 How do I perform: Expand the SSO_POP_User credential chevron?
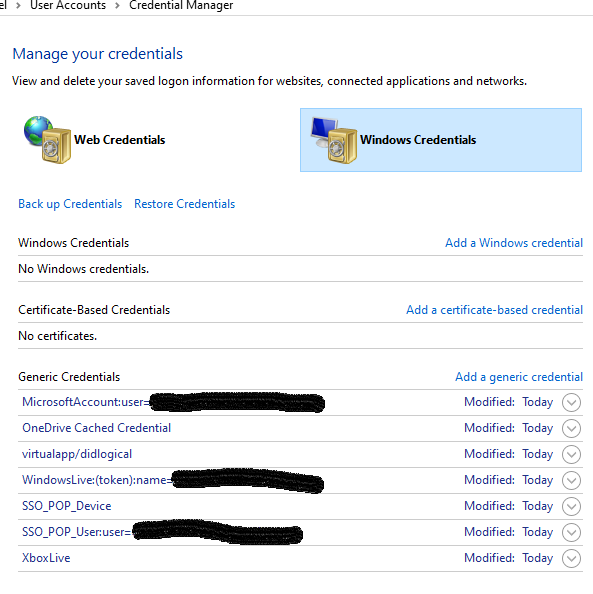click(x=571, y=532)
